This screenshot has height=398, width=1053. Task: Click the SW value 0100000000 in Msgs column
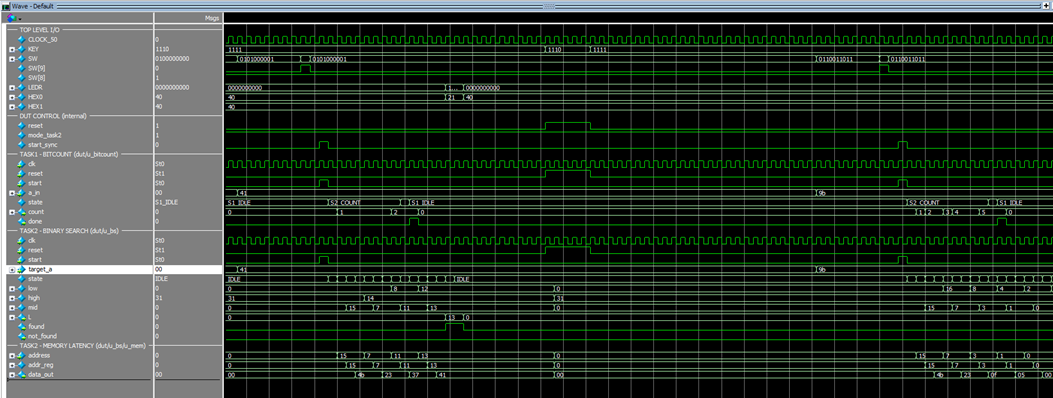[x=172, y=59]
